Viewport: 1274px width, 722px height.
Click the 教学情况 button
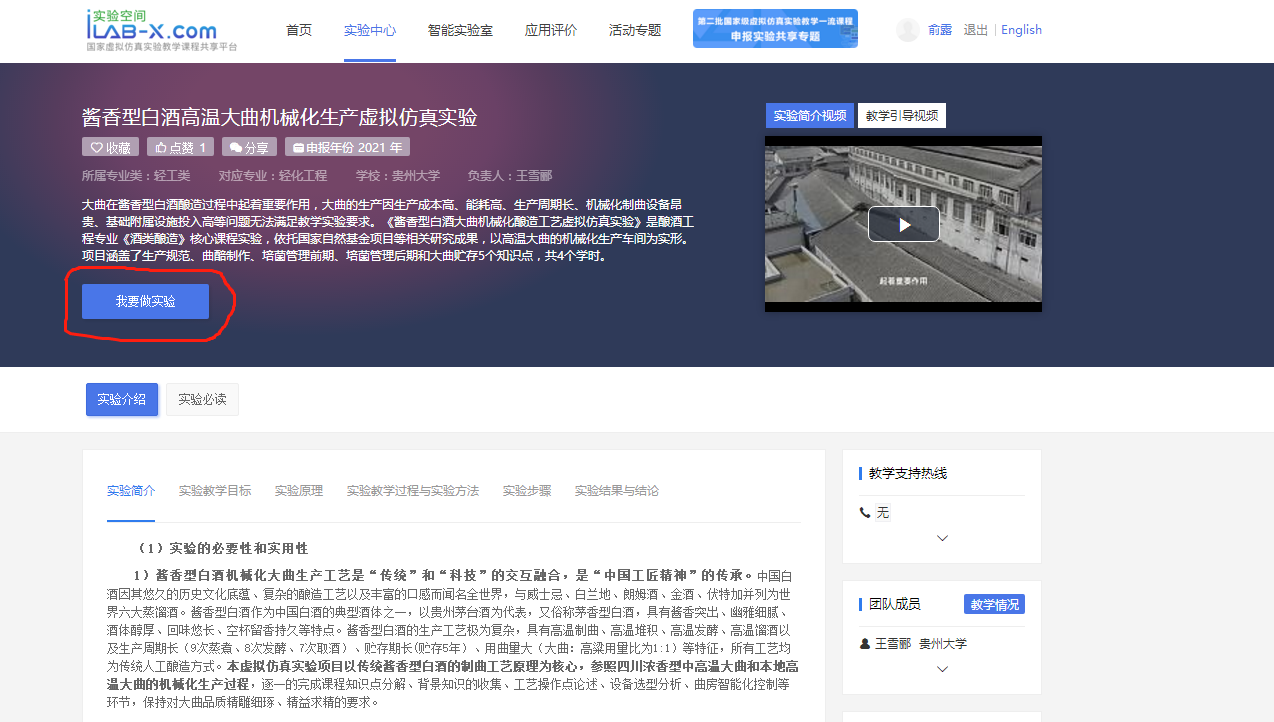click(x=994, y=604)
